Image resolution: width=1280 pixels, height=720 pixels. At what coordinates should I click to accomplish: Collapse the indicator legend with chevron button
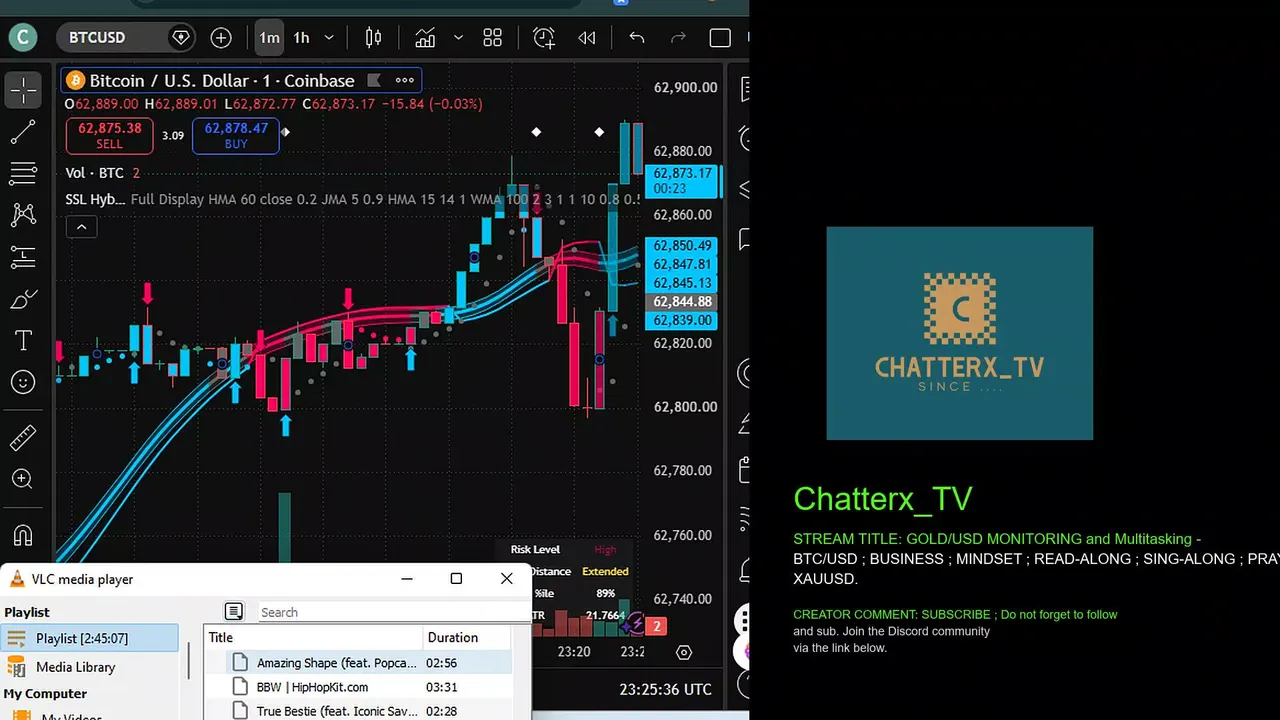(82, 227)
